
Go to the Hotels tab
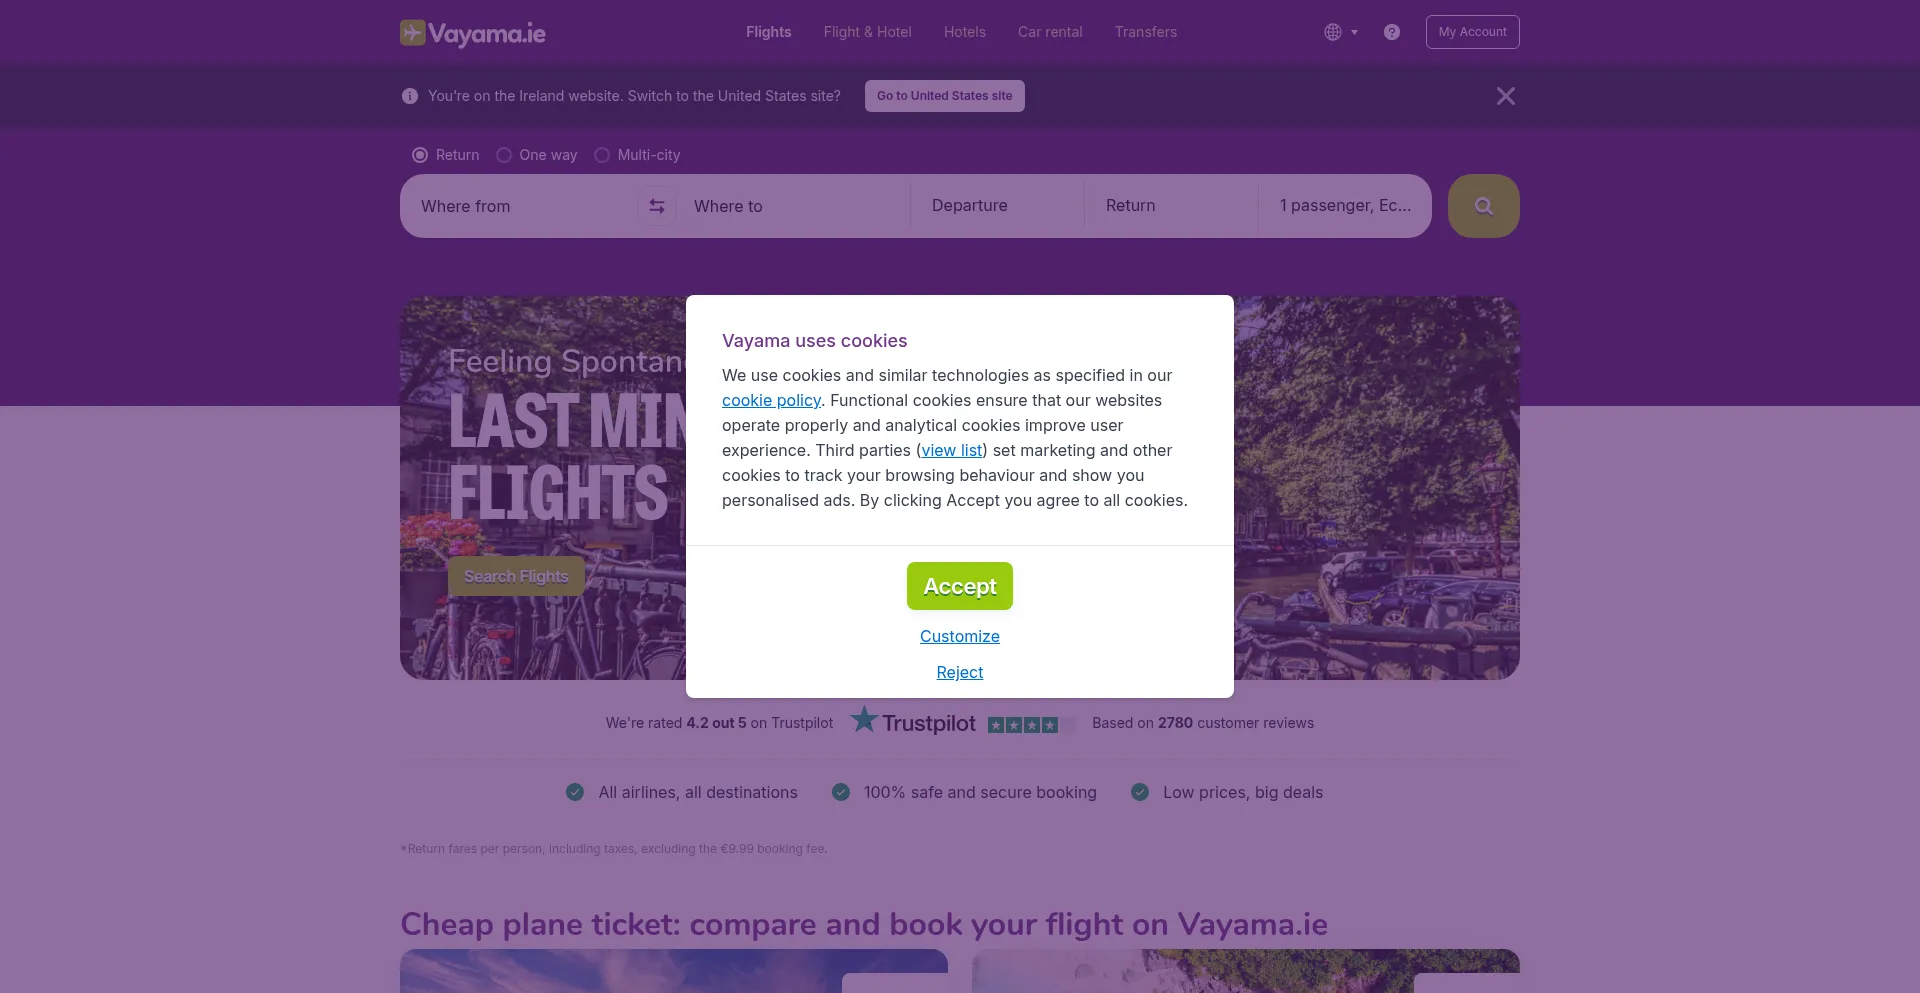(x=964, y=32)
